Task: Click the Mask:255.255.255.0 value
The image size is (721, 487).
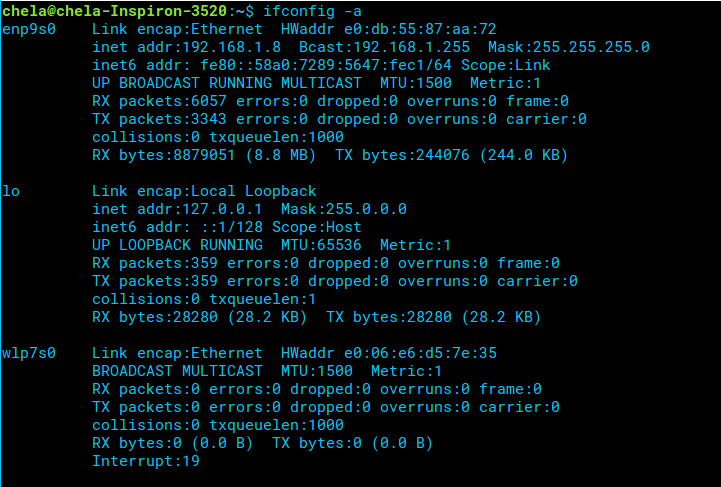Action: pos(569,47)
